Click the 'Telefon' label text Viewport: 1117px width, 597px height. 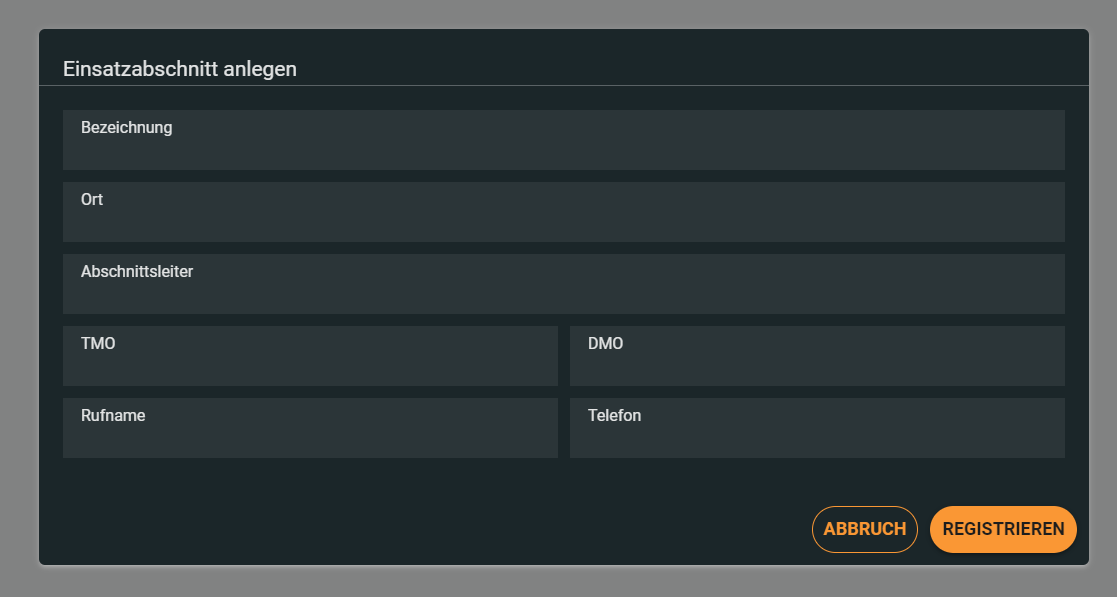click(x=614, y=416)
